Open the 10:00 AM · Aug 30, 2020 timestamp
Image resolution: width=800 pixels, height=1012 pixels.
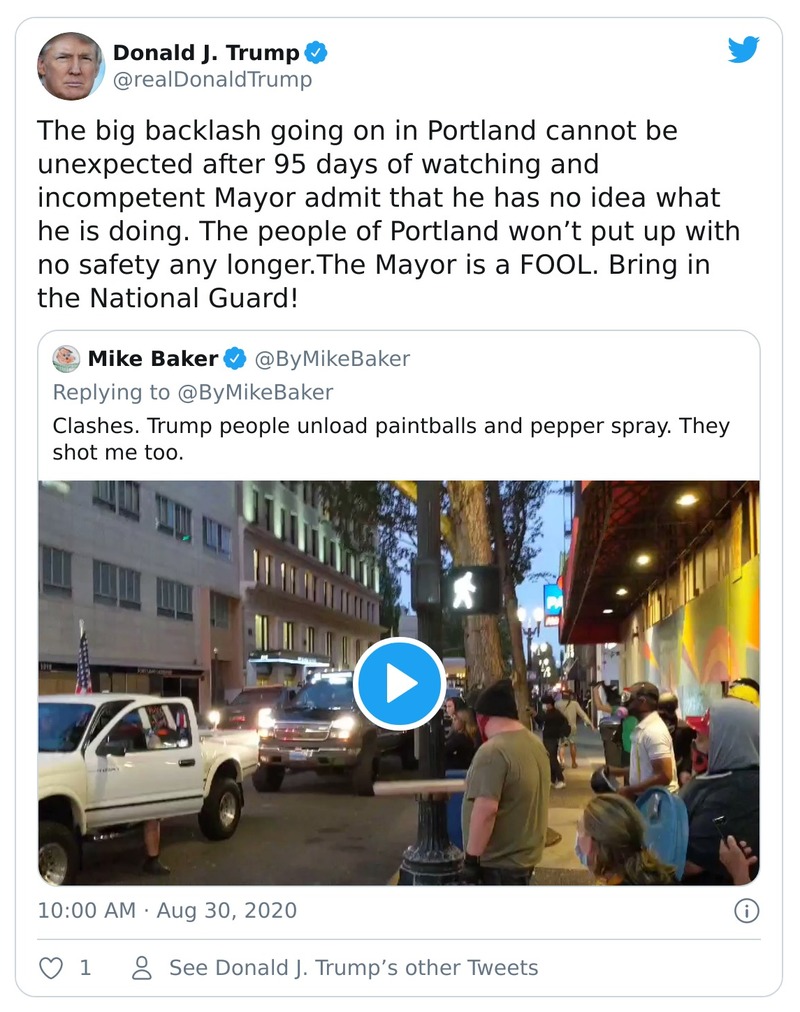point(167,911)
